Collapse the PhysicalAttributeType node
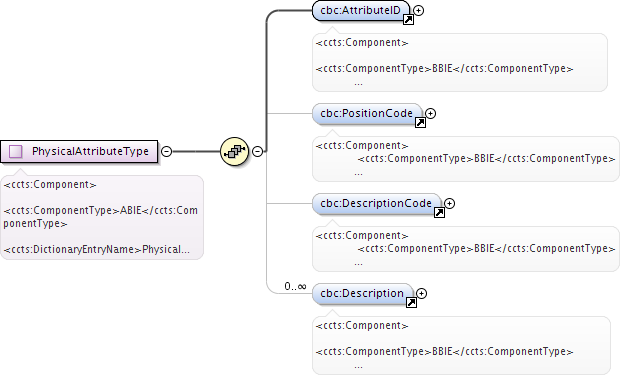Viewport: 627px width, 378px height. pyautogui.click(x=166, y=152)
